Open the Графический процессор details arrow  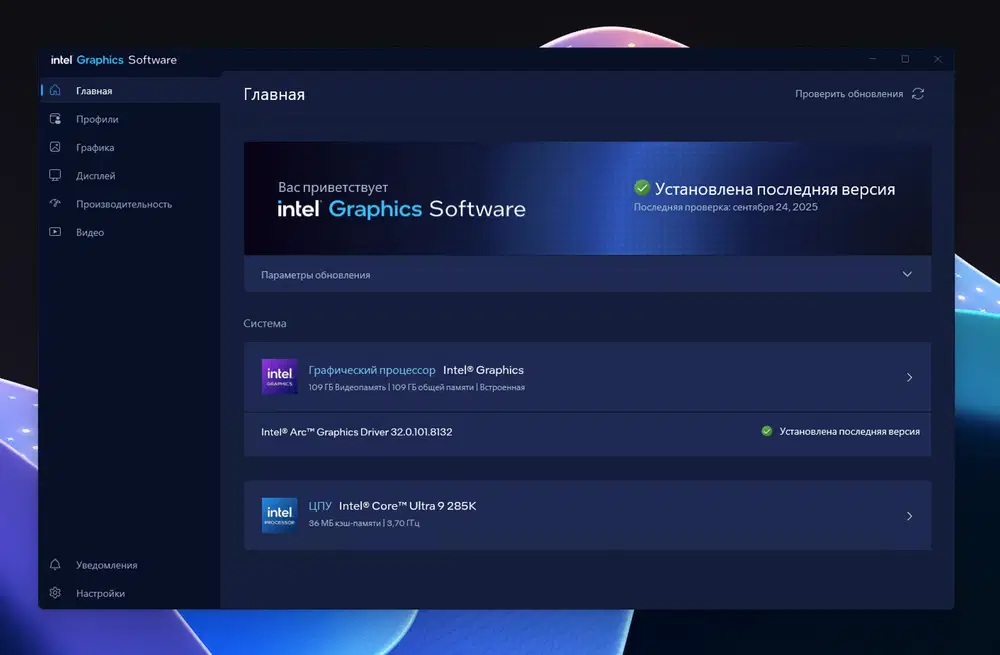[x=909, y=377]
